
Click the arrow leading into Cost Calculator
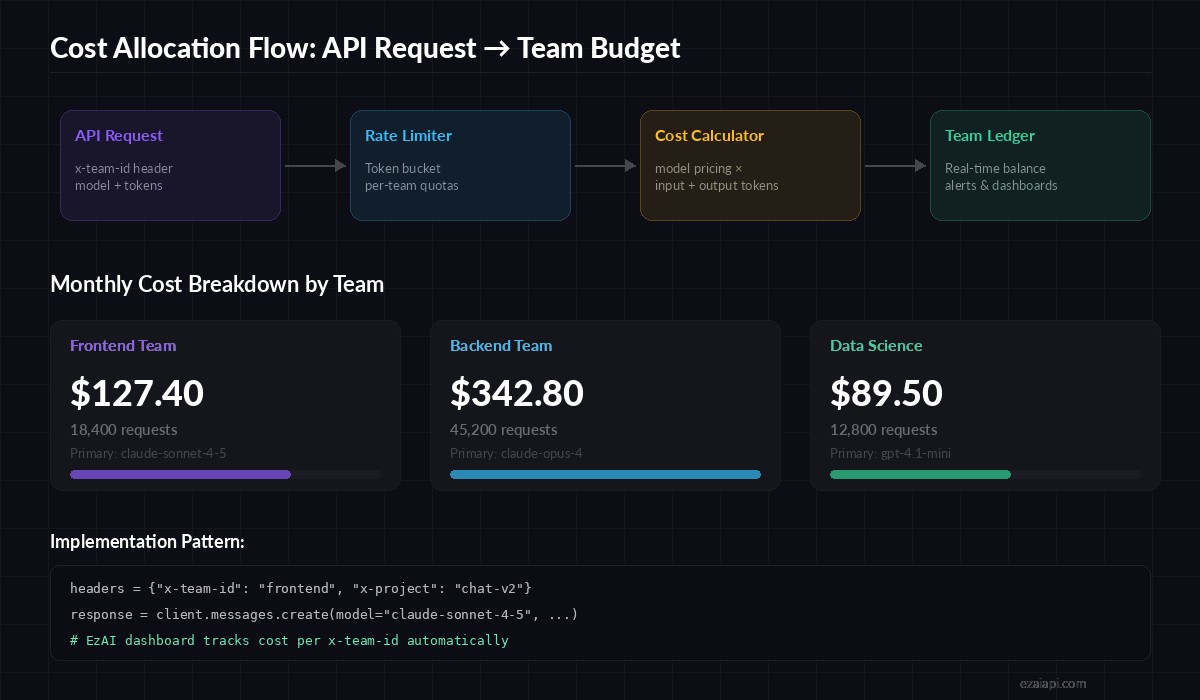pos(604,165)
